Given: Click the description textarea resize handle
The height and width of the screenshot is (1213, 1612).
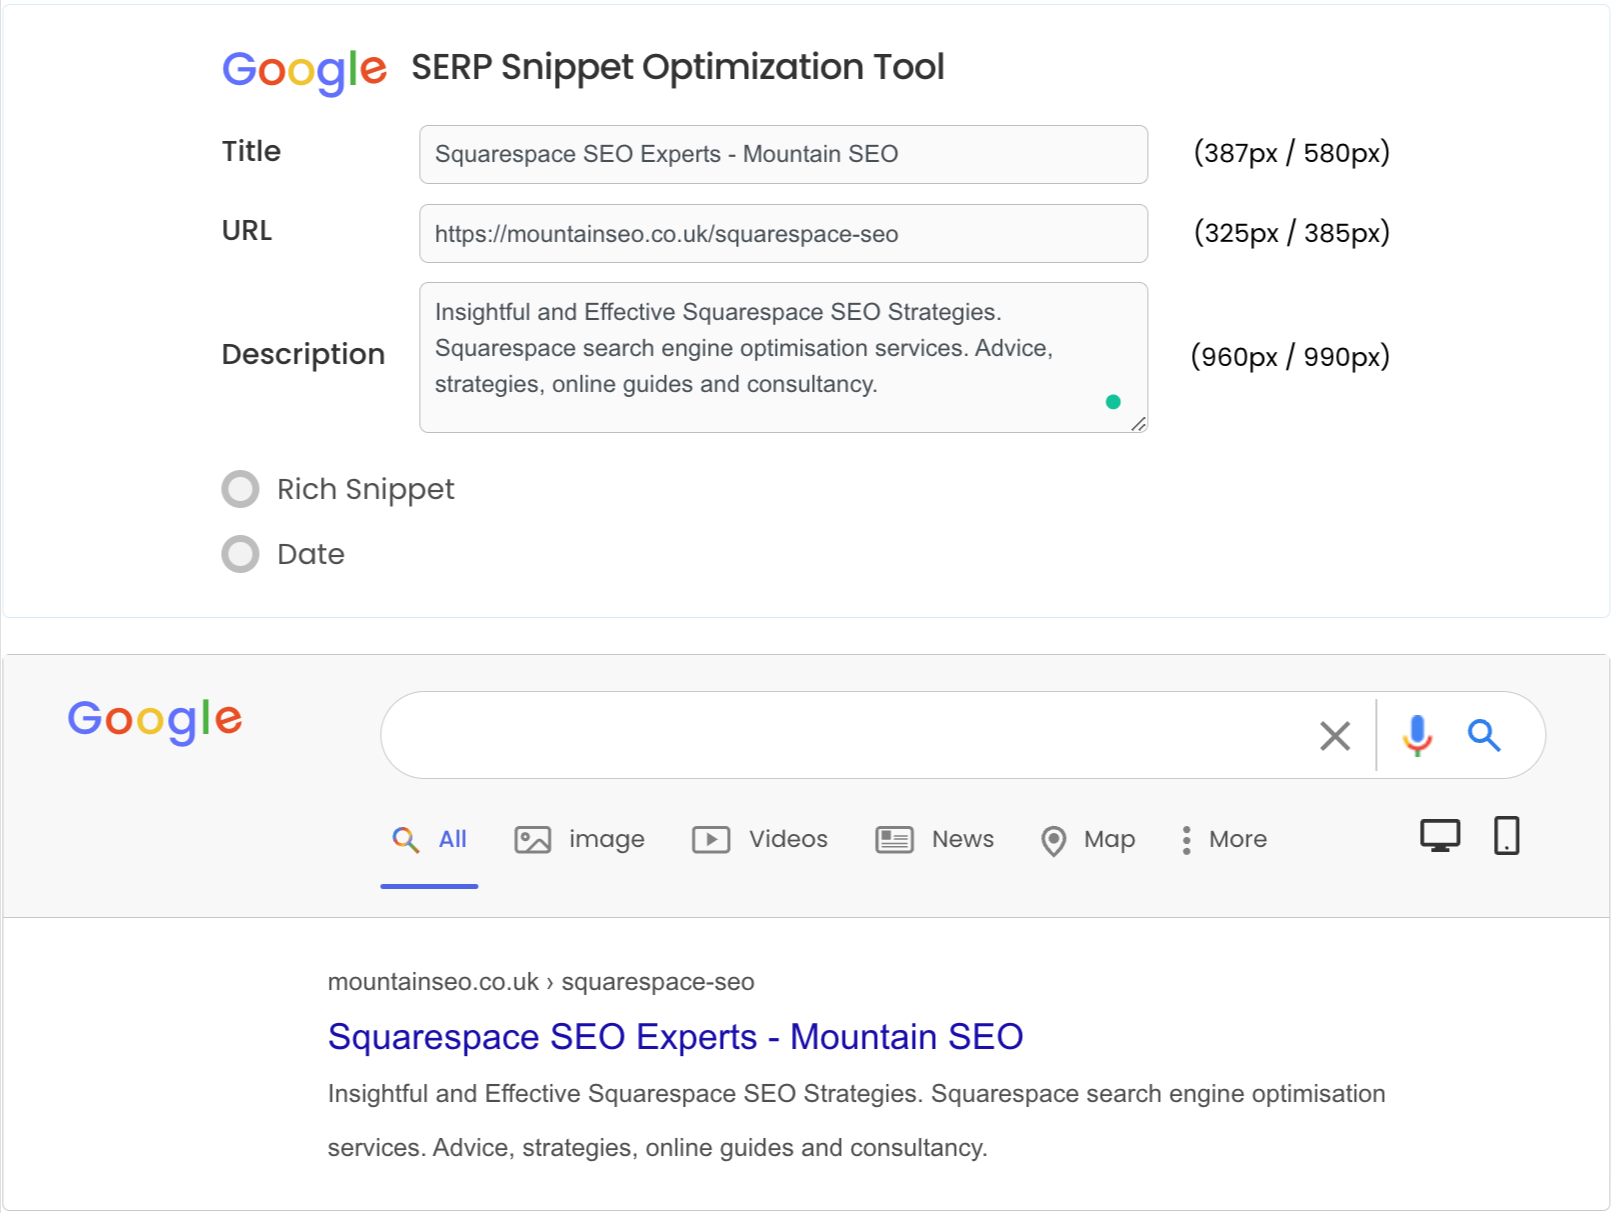Looking at the screenshot, I should (x=1138, y=424).
